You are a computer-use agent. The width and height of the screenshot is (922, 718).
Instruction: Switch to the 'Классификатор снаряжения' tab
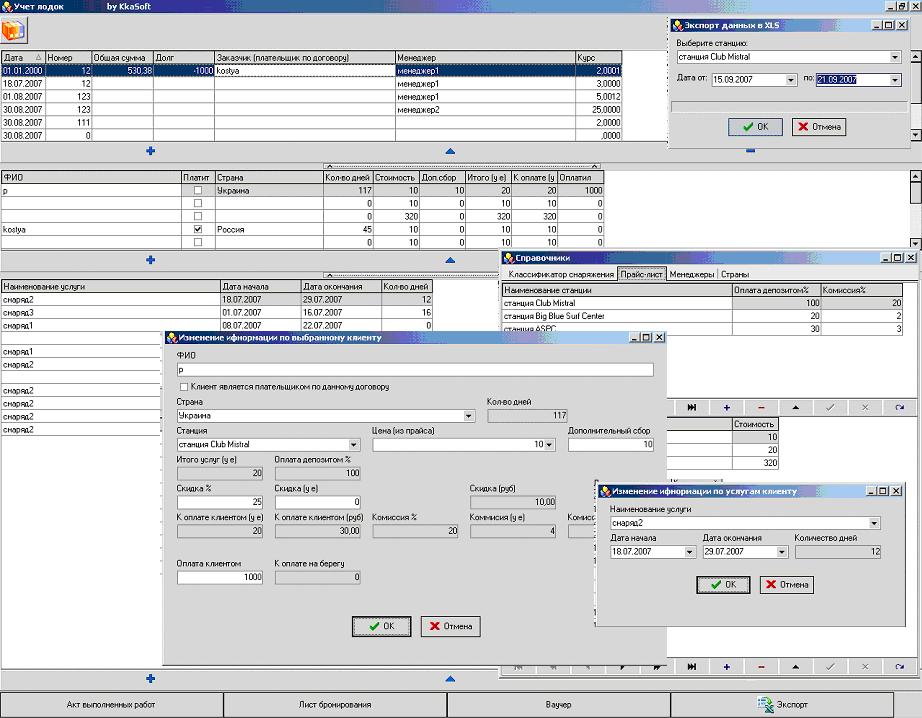[560, 275]
